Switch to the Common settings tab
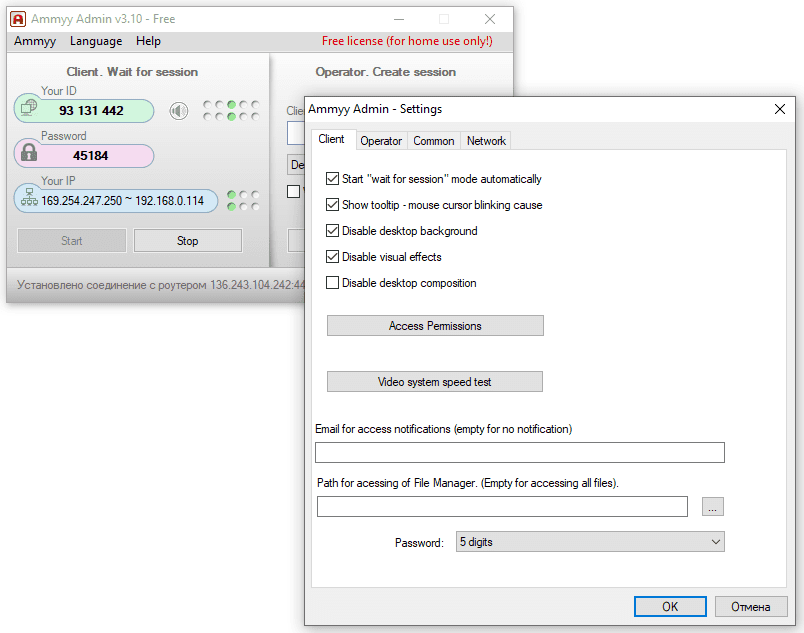The width and height of the screenshot is (804, 633). click(434, 141)
